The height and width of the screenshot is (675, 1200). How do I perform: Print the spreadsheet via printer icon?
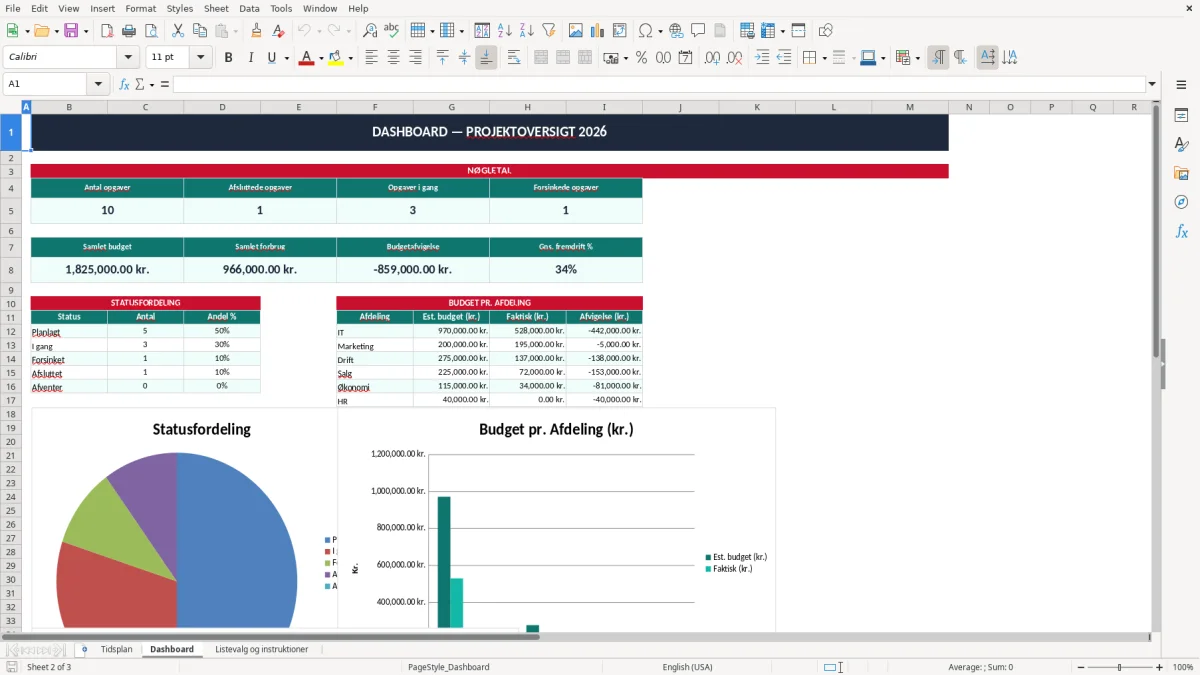129,31
